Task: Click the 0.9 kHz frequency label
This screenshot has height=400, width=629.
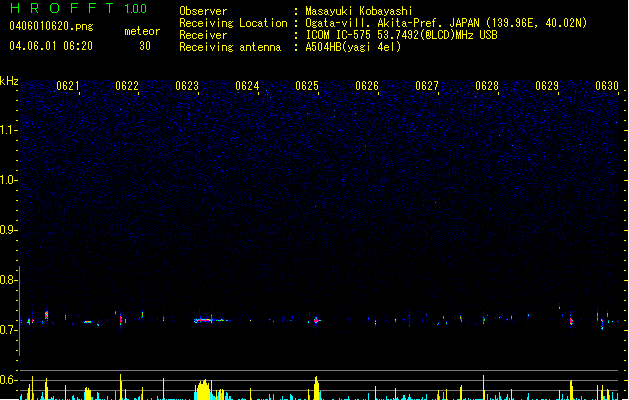Action: click(x=8, y=230)
